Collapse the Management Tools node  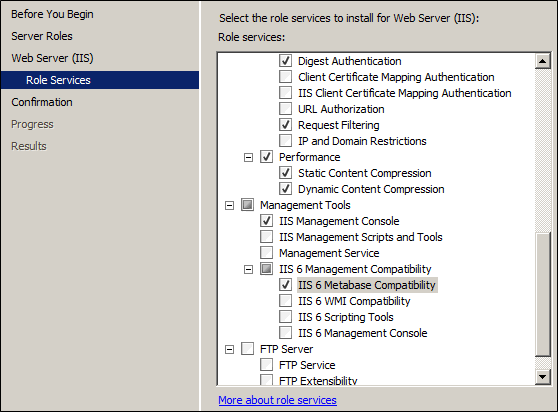coord(230,205)
